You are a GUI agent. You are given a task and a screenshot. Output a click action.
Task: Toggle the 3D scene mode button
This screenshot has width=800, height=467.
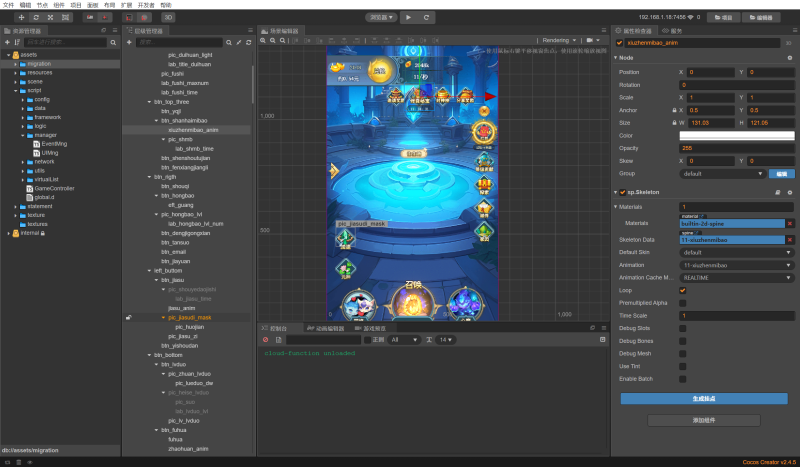click(168, 17)
